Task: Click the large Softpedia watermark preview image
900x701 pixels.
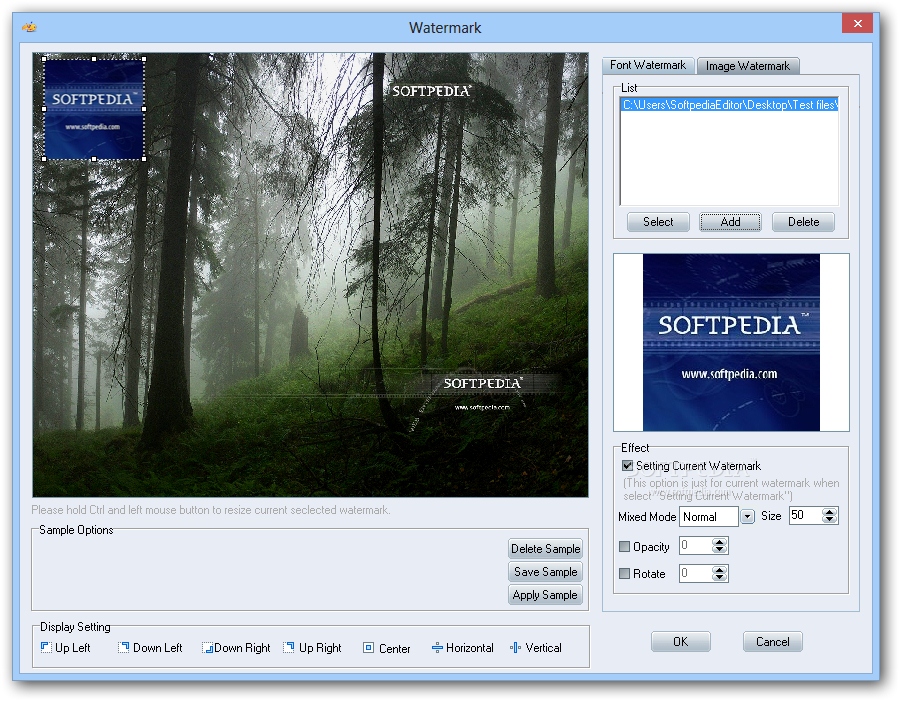Action: (731, 342)
